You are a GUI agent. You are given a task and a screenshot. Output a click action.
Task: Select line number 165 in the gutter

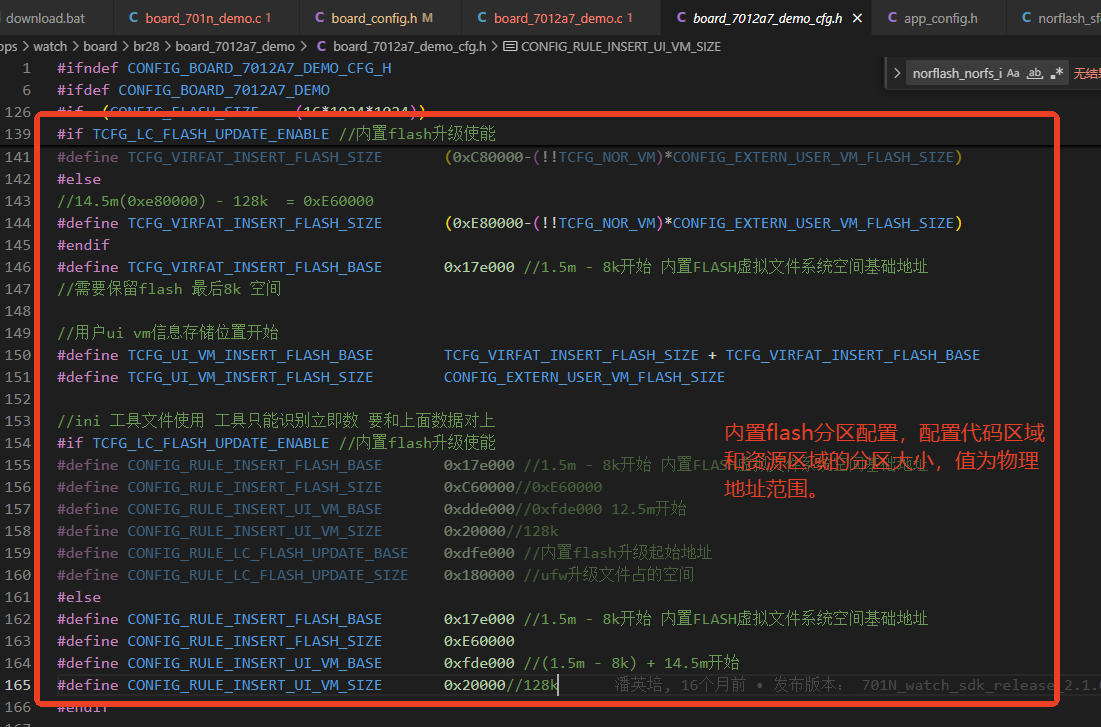(18, 685)
